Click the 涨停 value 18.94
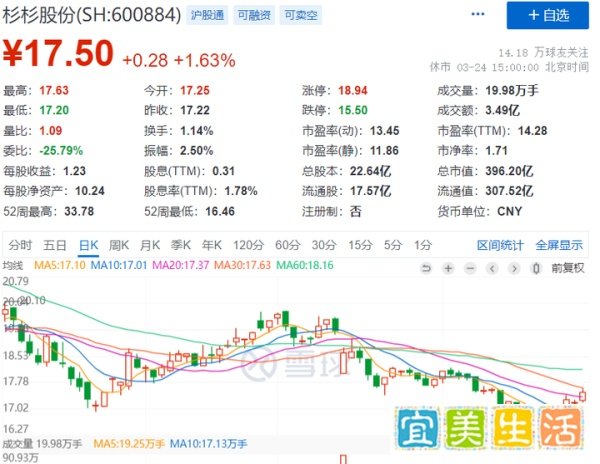This screenshot has height=464, width=600. (x=353, y=91)
